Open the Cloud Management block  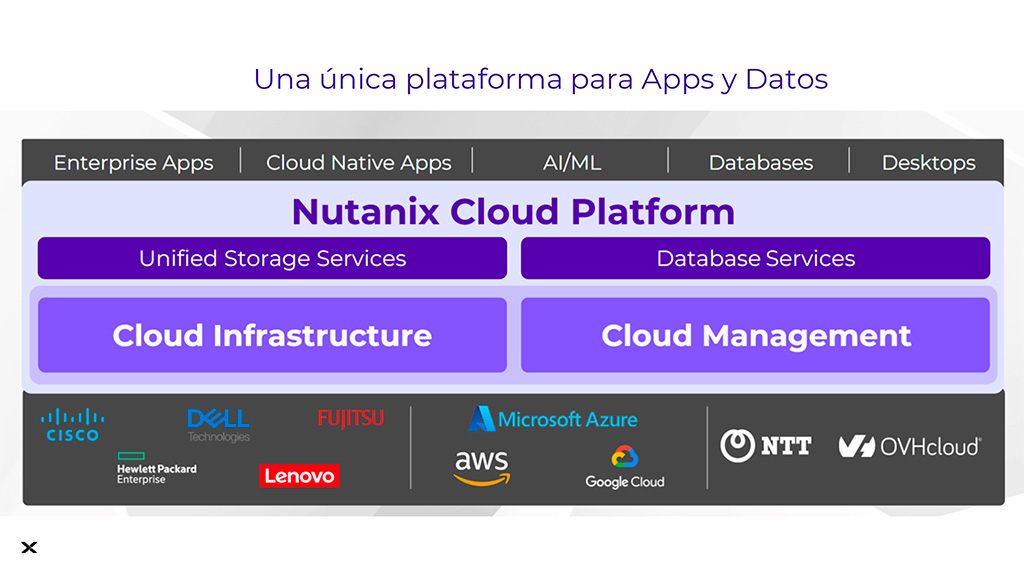click(x=756, y=335)
